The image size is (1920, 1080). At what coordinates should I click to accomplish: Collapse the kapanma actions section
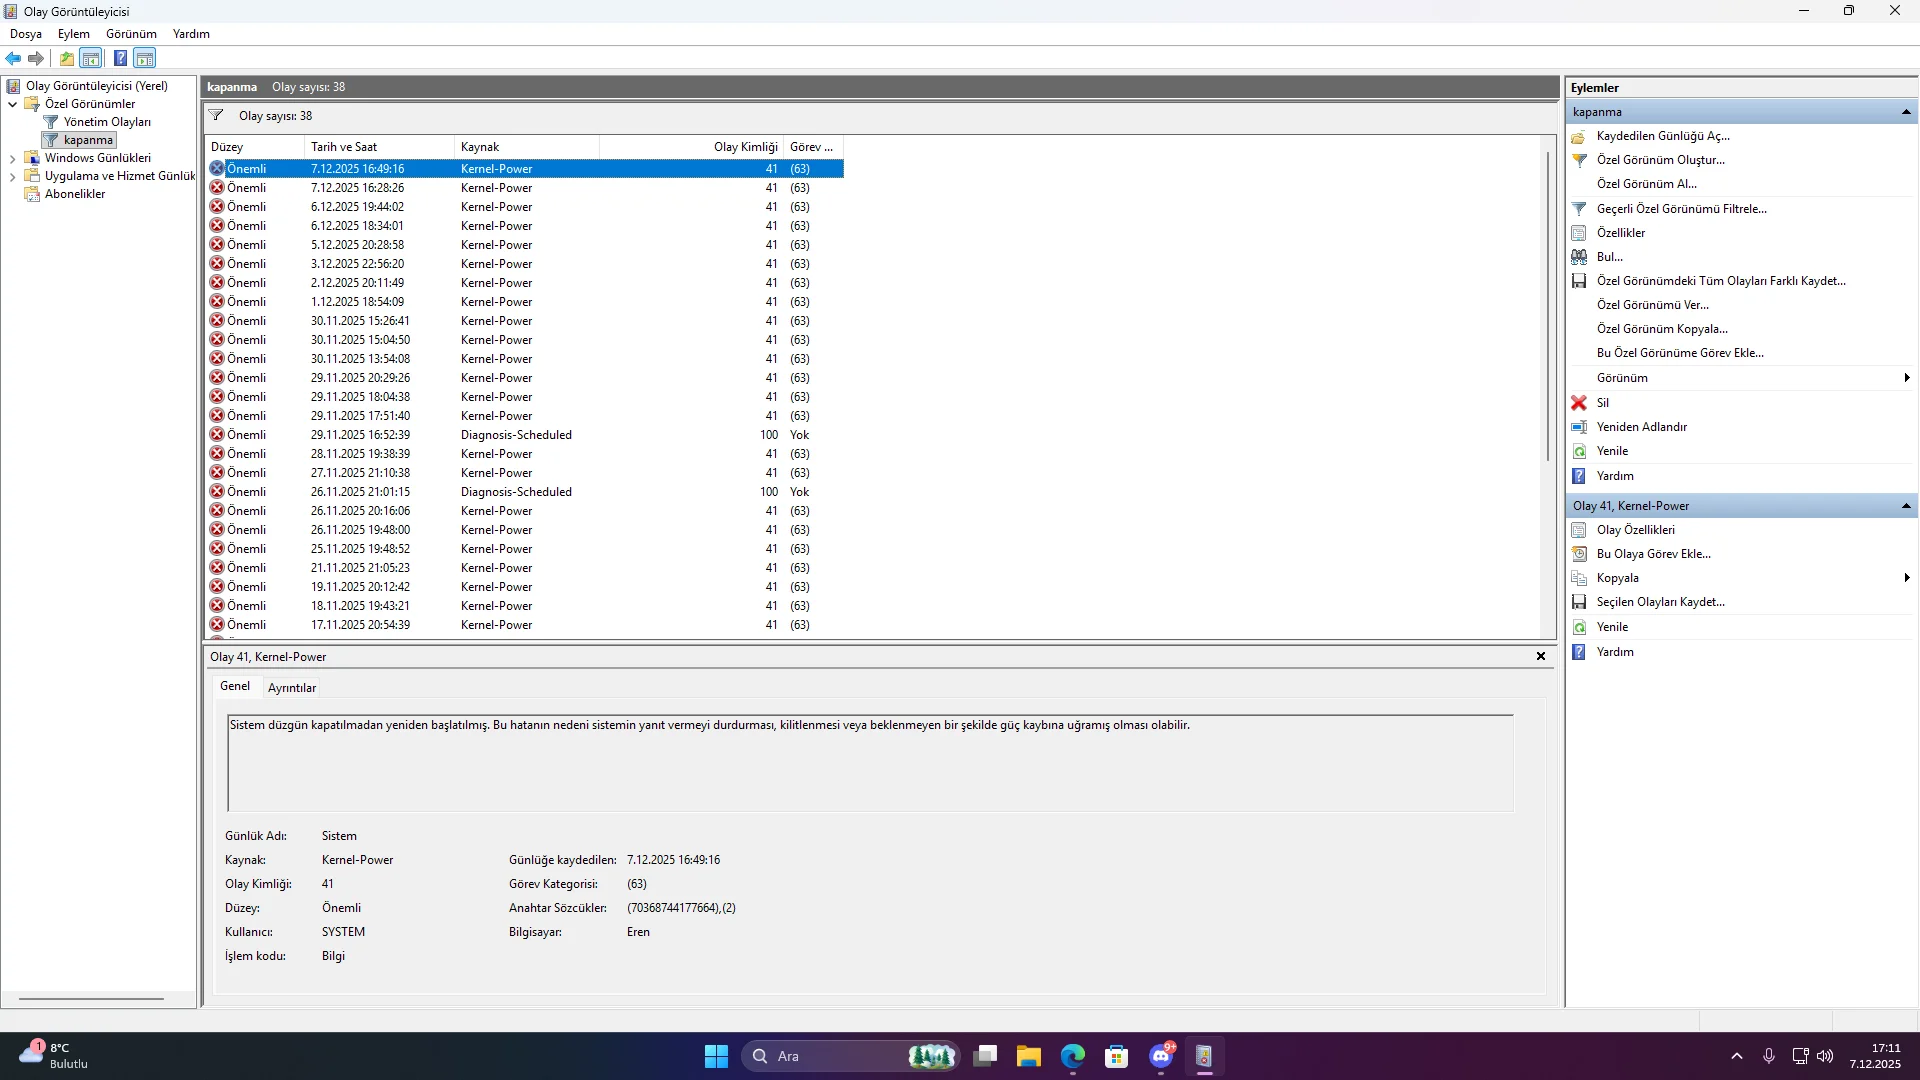pyautogui.click(x=1906, y=112)
